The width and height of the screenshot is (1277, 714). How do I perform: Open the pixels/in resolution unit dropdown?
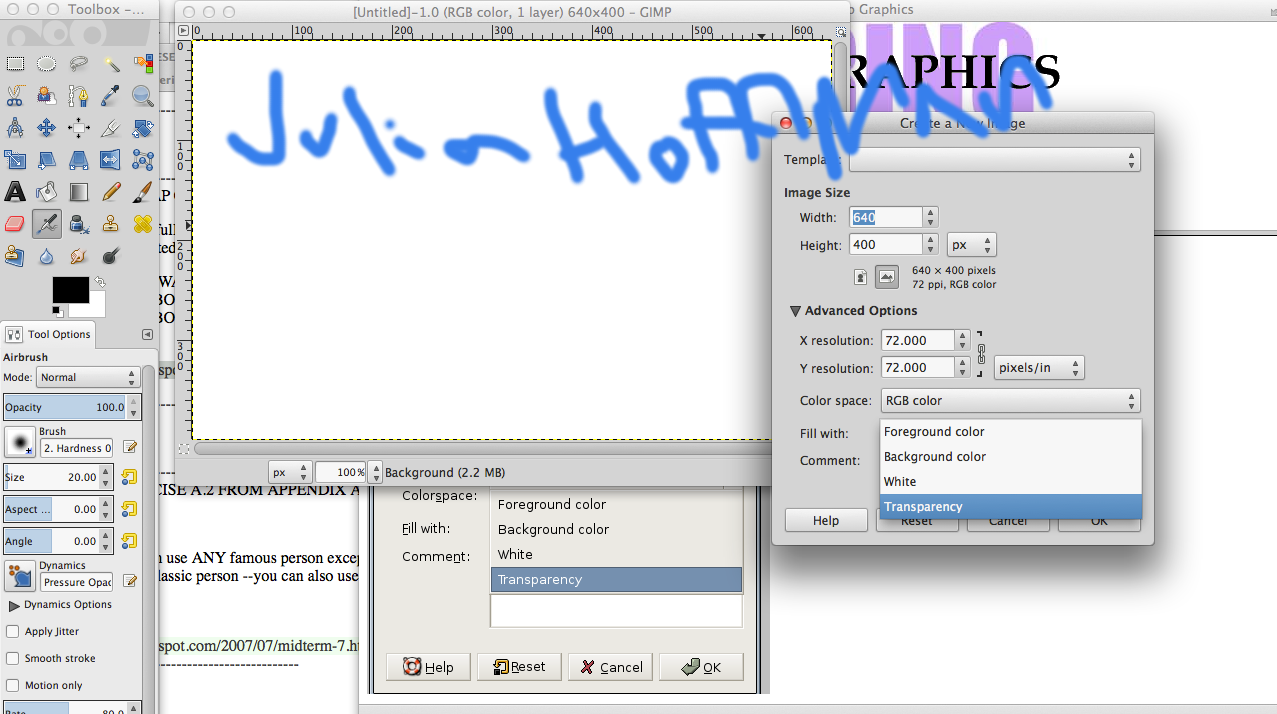(x=1039, y=368)
